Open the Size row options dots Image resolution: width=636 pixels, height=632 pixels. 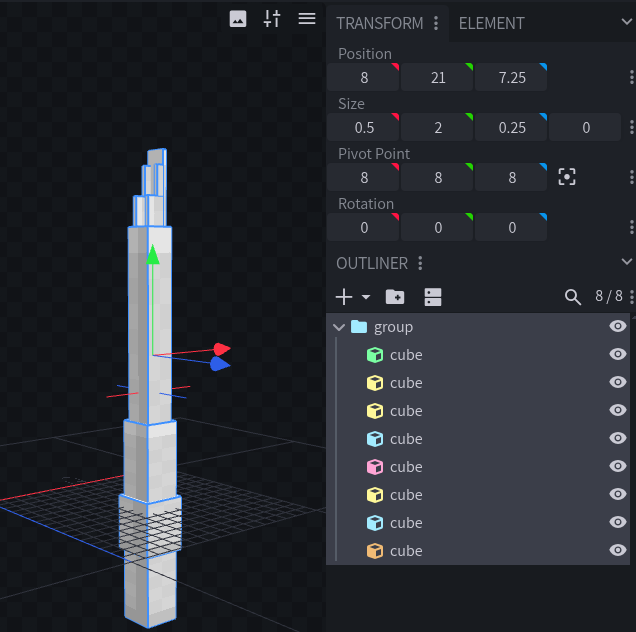[x=632, y=127]
